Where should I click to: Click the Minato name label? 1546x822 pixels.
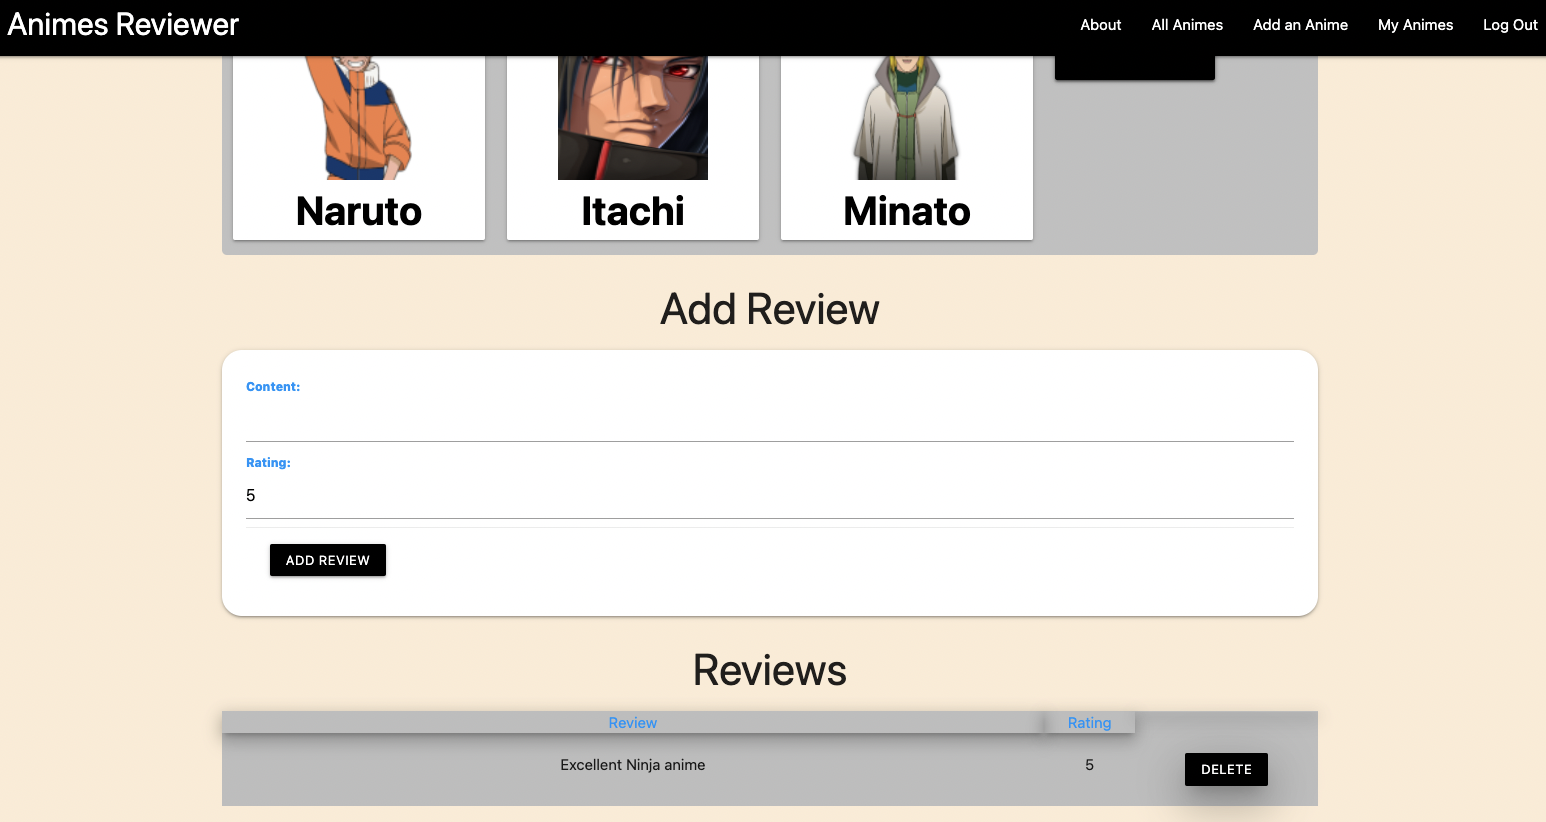[x=906, y=211]
